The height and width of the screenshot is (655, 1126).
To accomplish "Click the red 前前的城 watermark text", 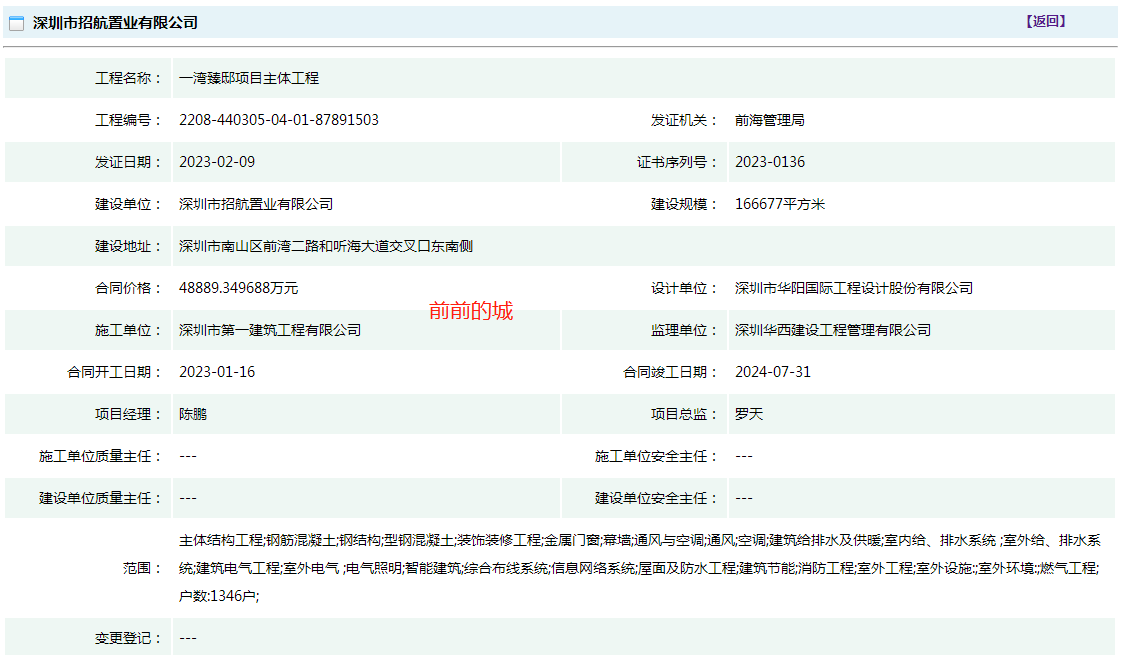I will (471, 311).
